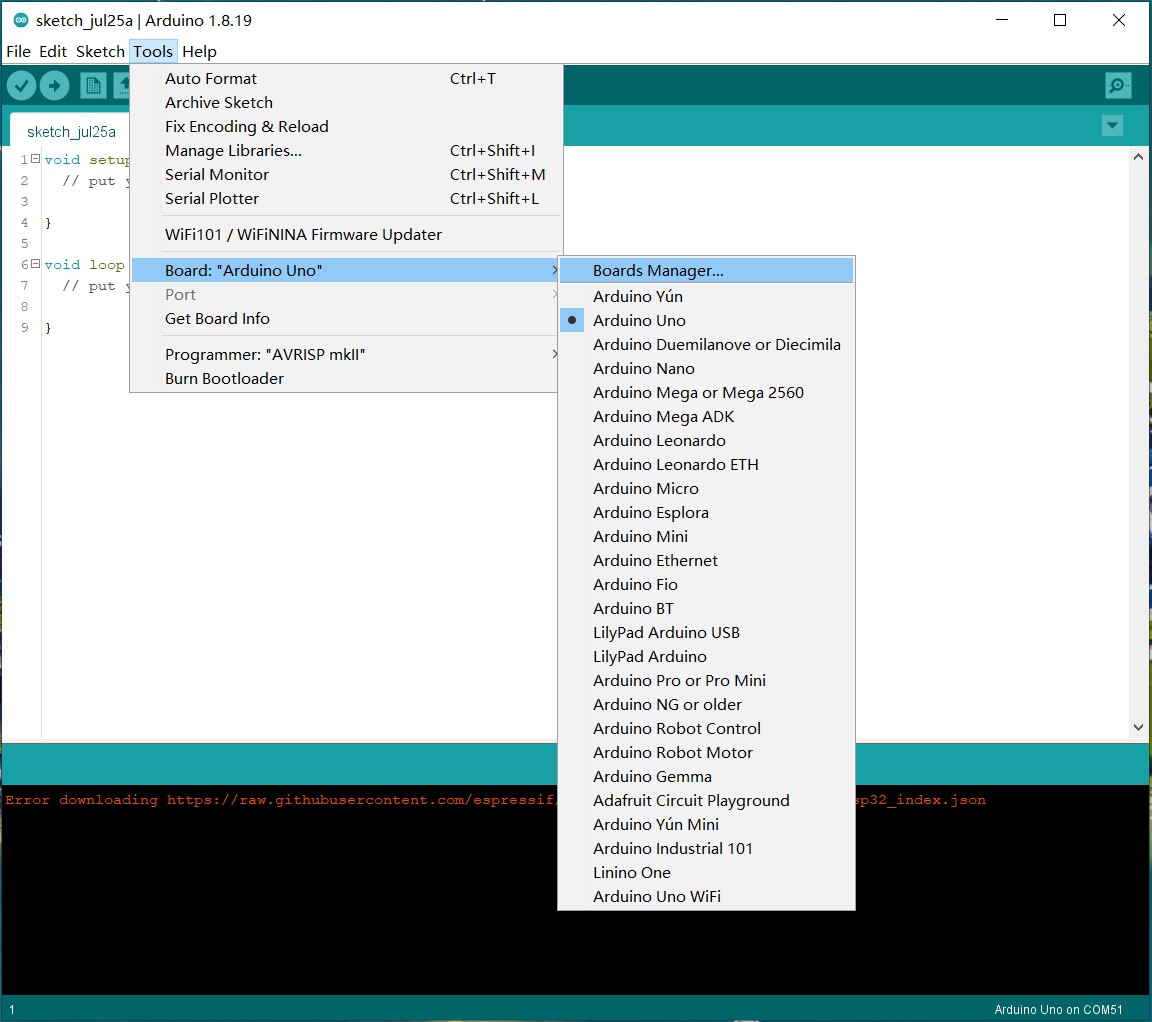Choose Arduino Mini
The image size is (1152, 1022).
pyautogui.click(x=706, y=536)
